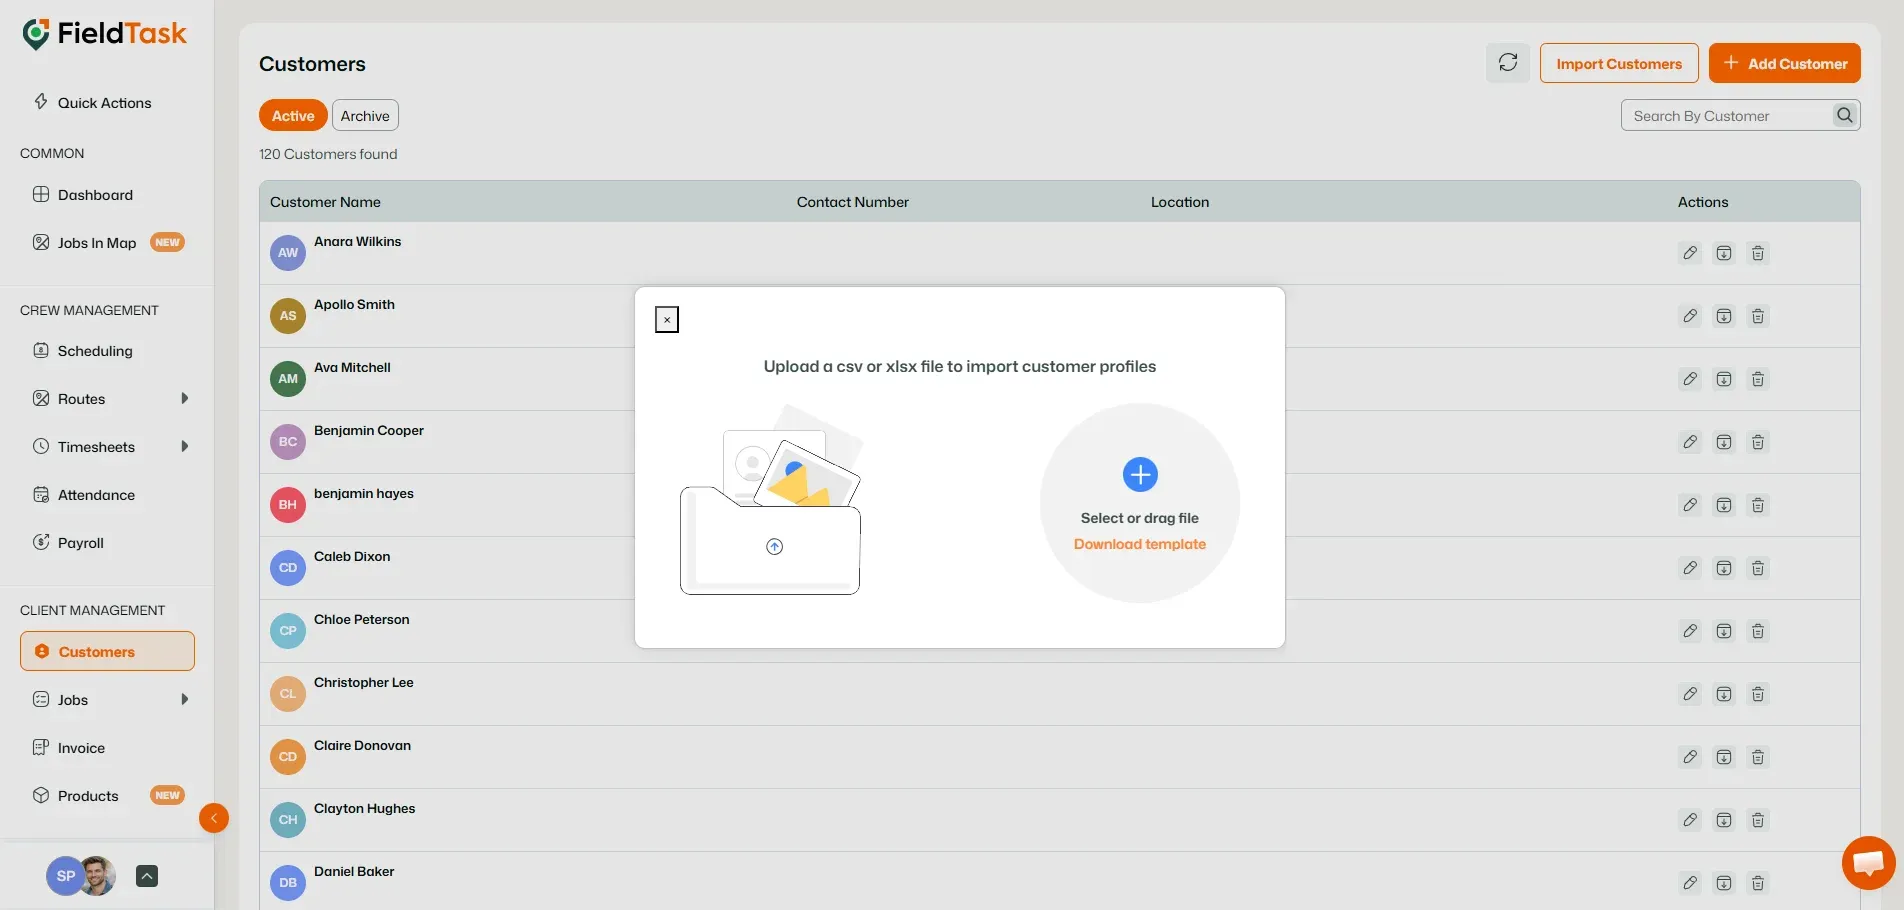
Task: Focus the Search By Customer field
Action: [1727, 115]
